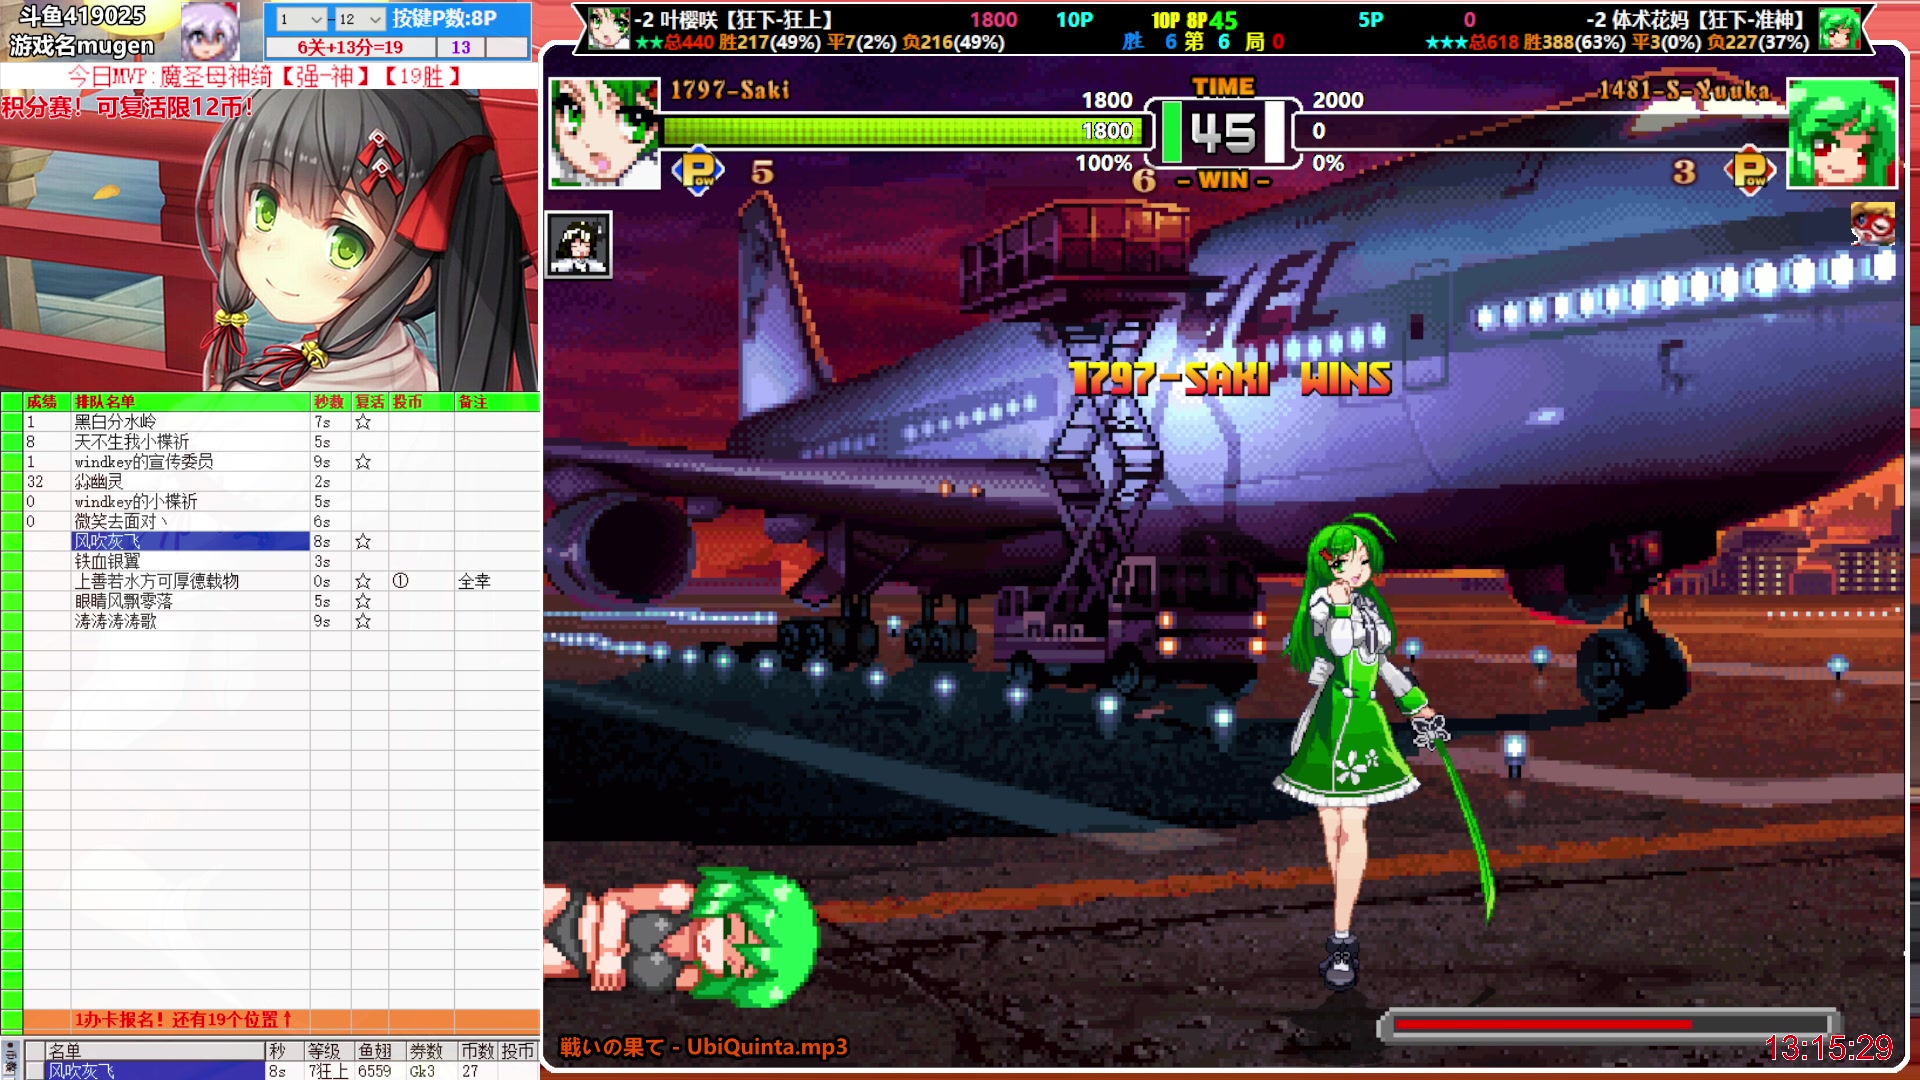Image resolution: width=1920 pixels, height=1080 pixels.
Task: Click the purple 13 value field
Action: 461,47
